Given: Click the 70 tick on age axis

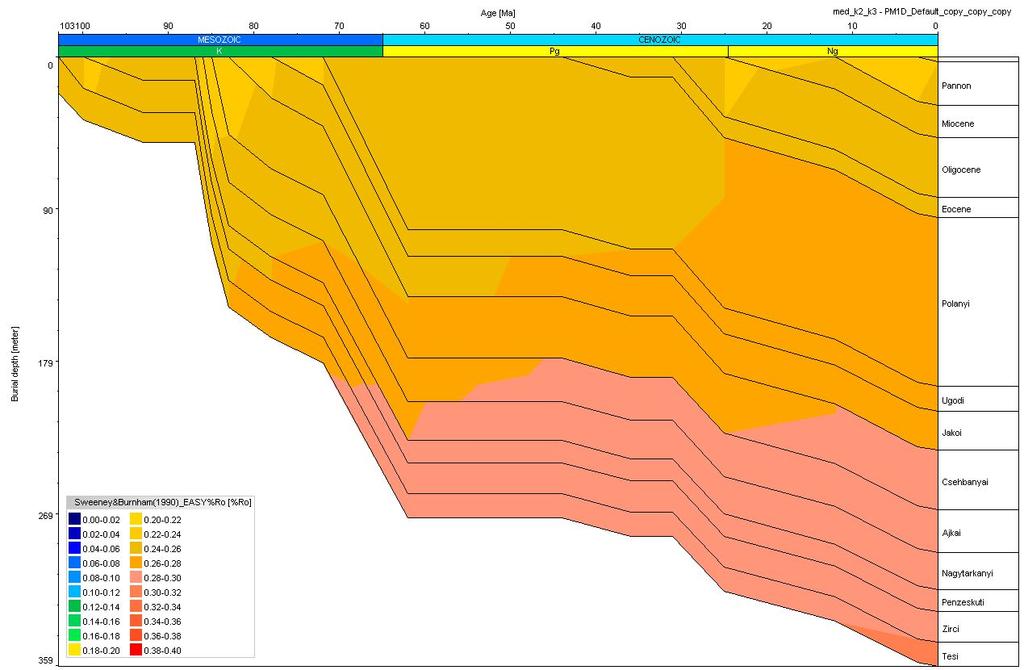Looking at the screenshot, I should (339, 26).
